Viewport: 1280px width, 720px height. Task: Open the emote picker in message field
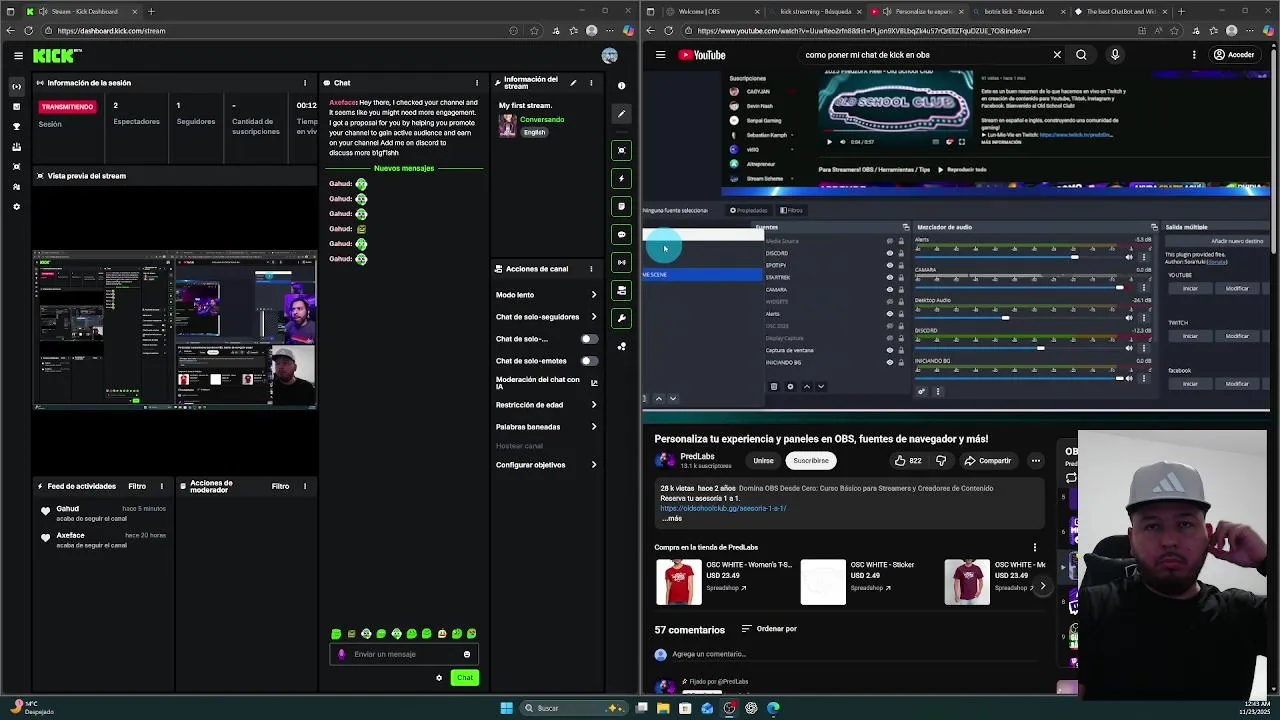point(466,654)
